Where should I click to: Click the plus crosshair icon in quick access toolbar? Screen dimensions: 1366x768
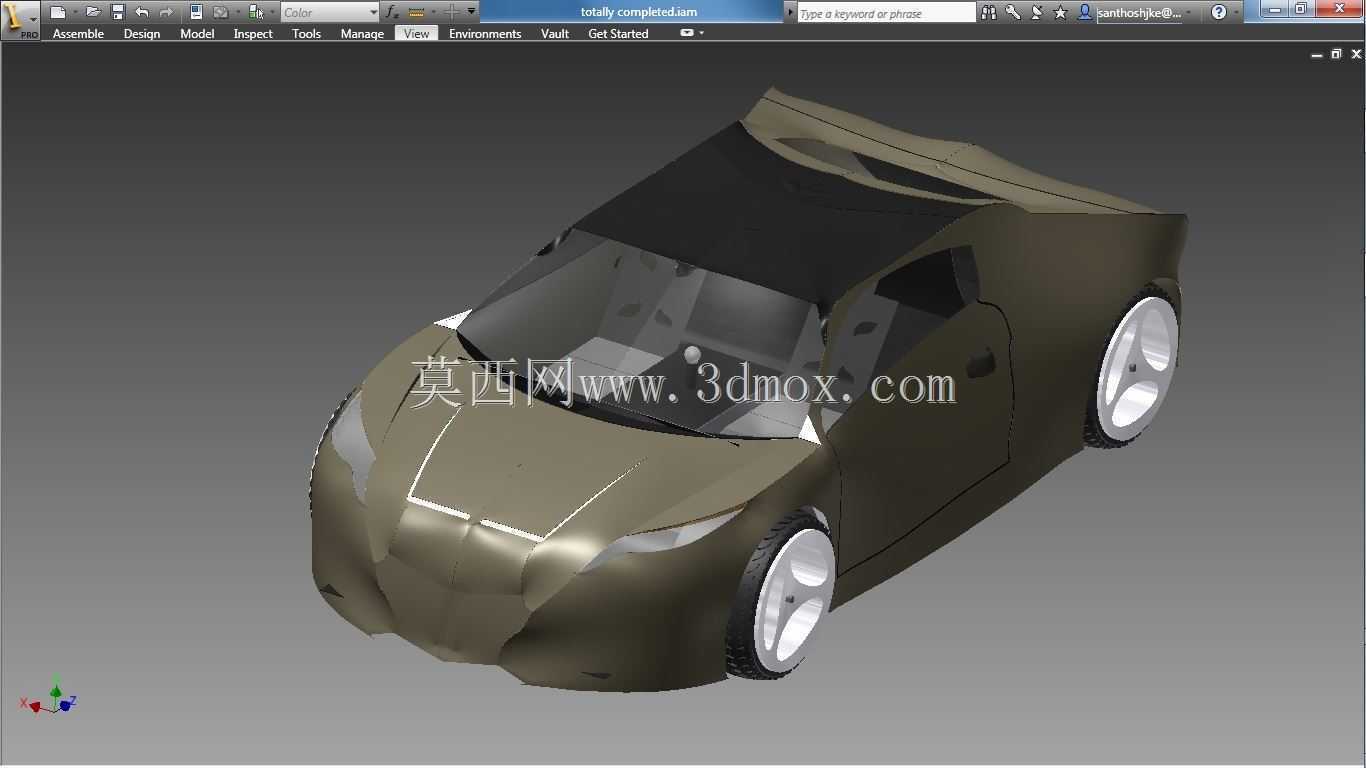[452, 12]
